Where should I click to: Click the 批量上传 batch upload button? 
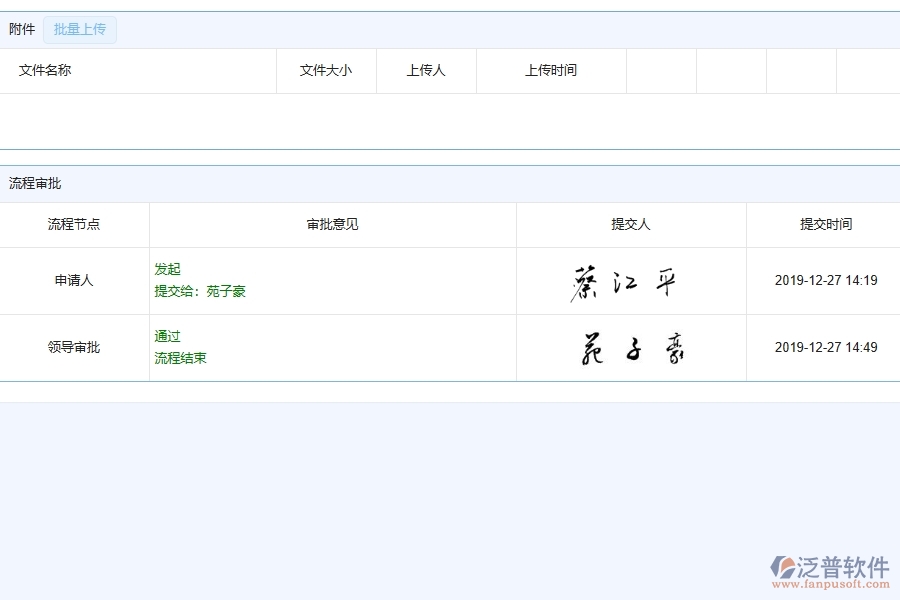click(80, 29)
